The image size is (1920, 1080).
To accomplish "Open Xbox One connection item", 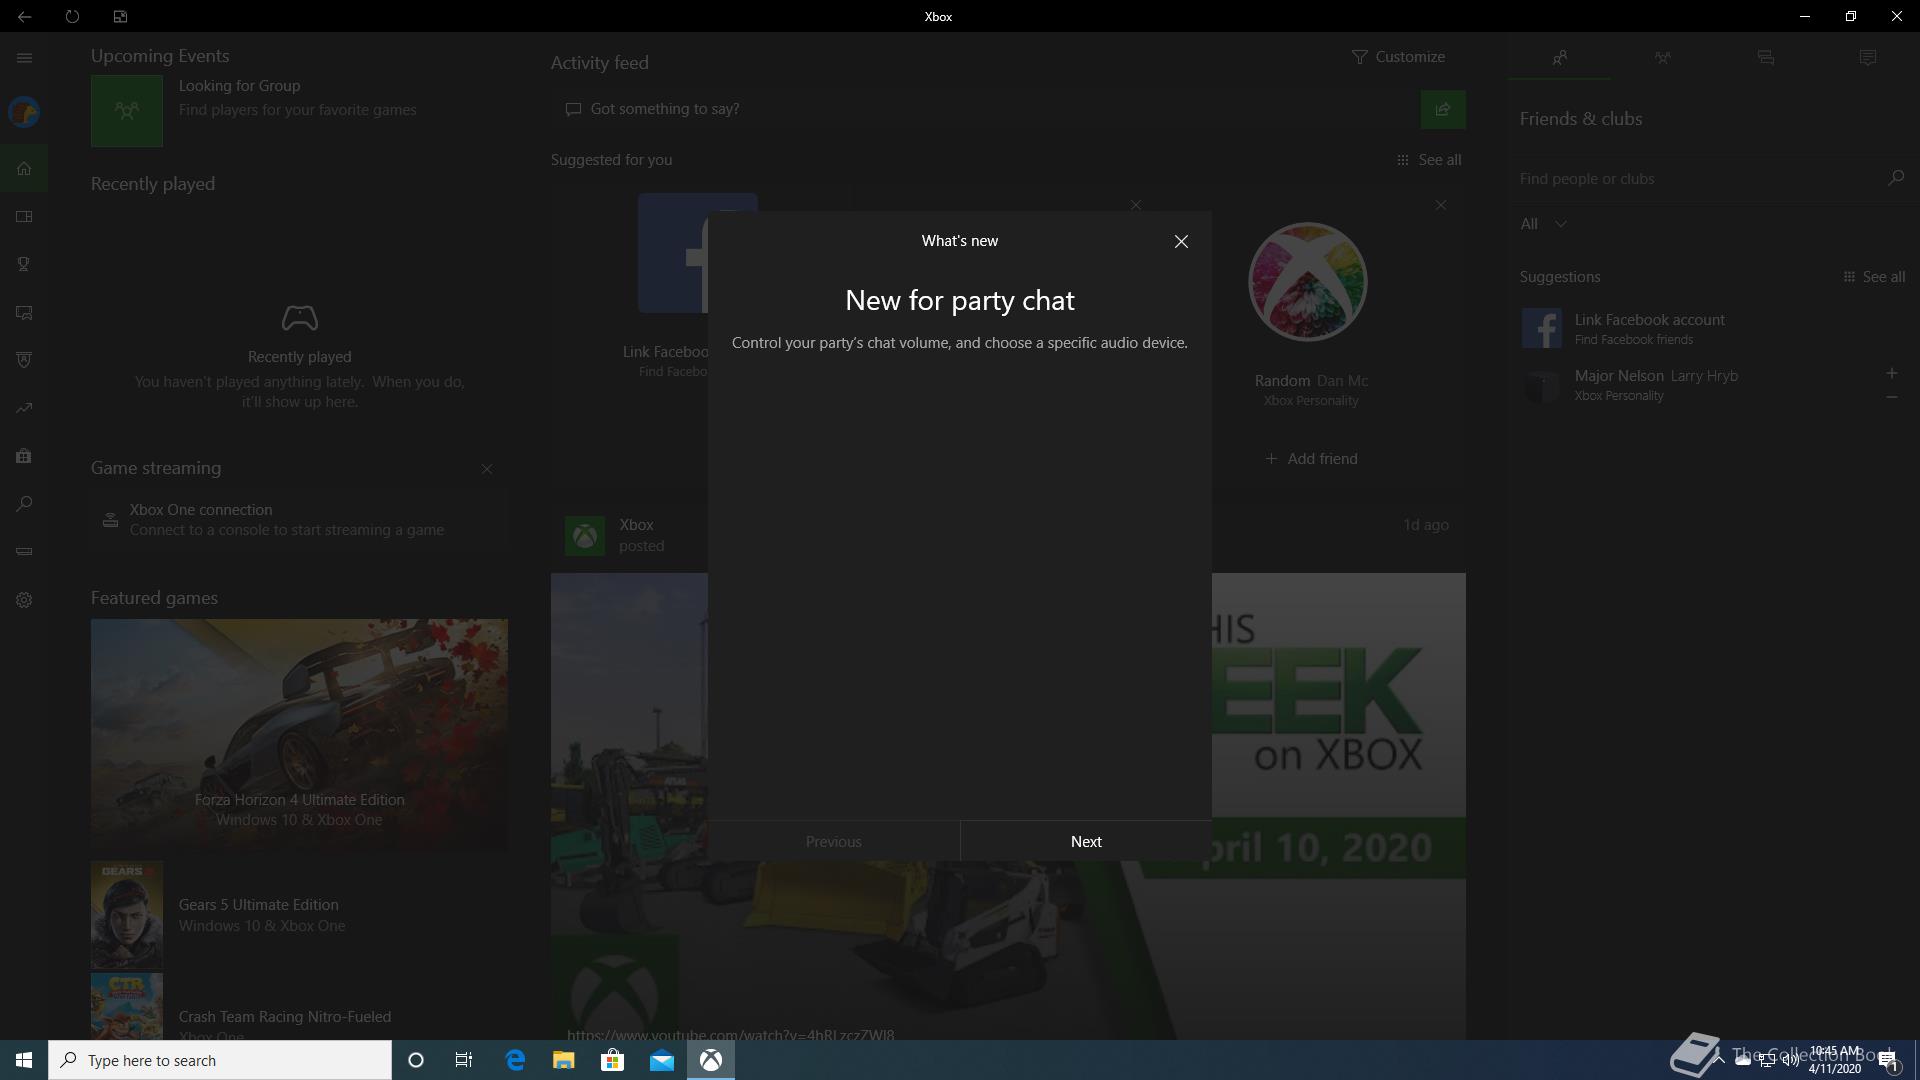I will coord(299,520).
